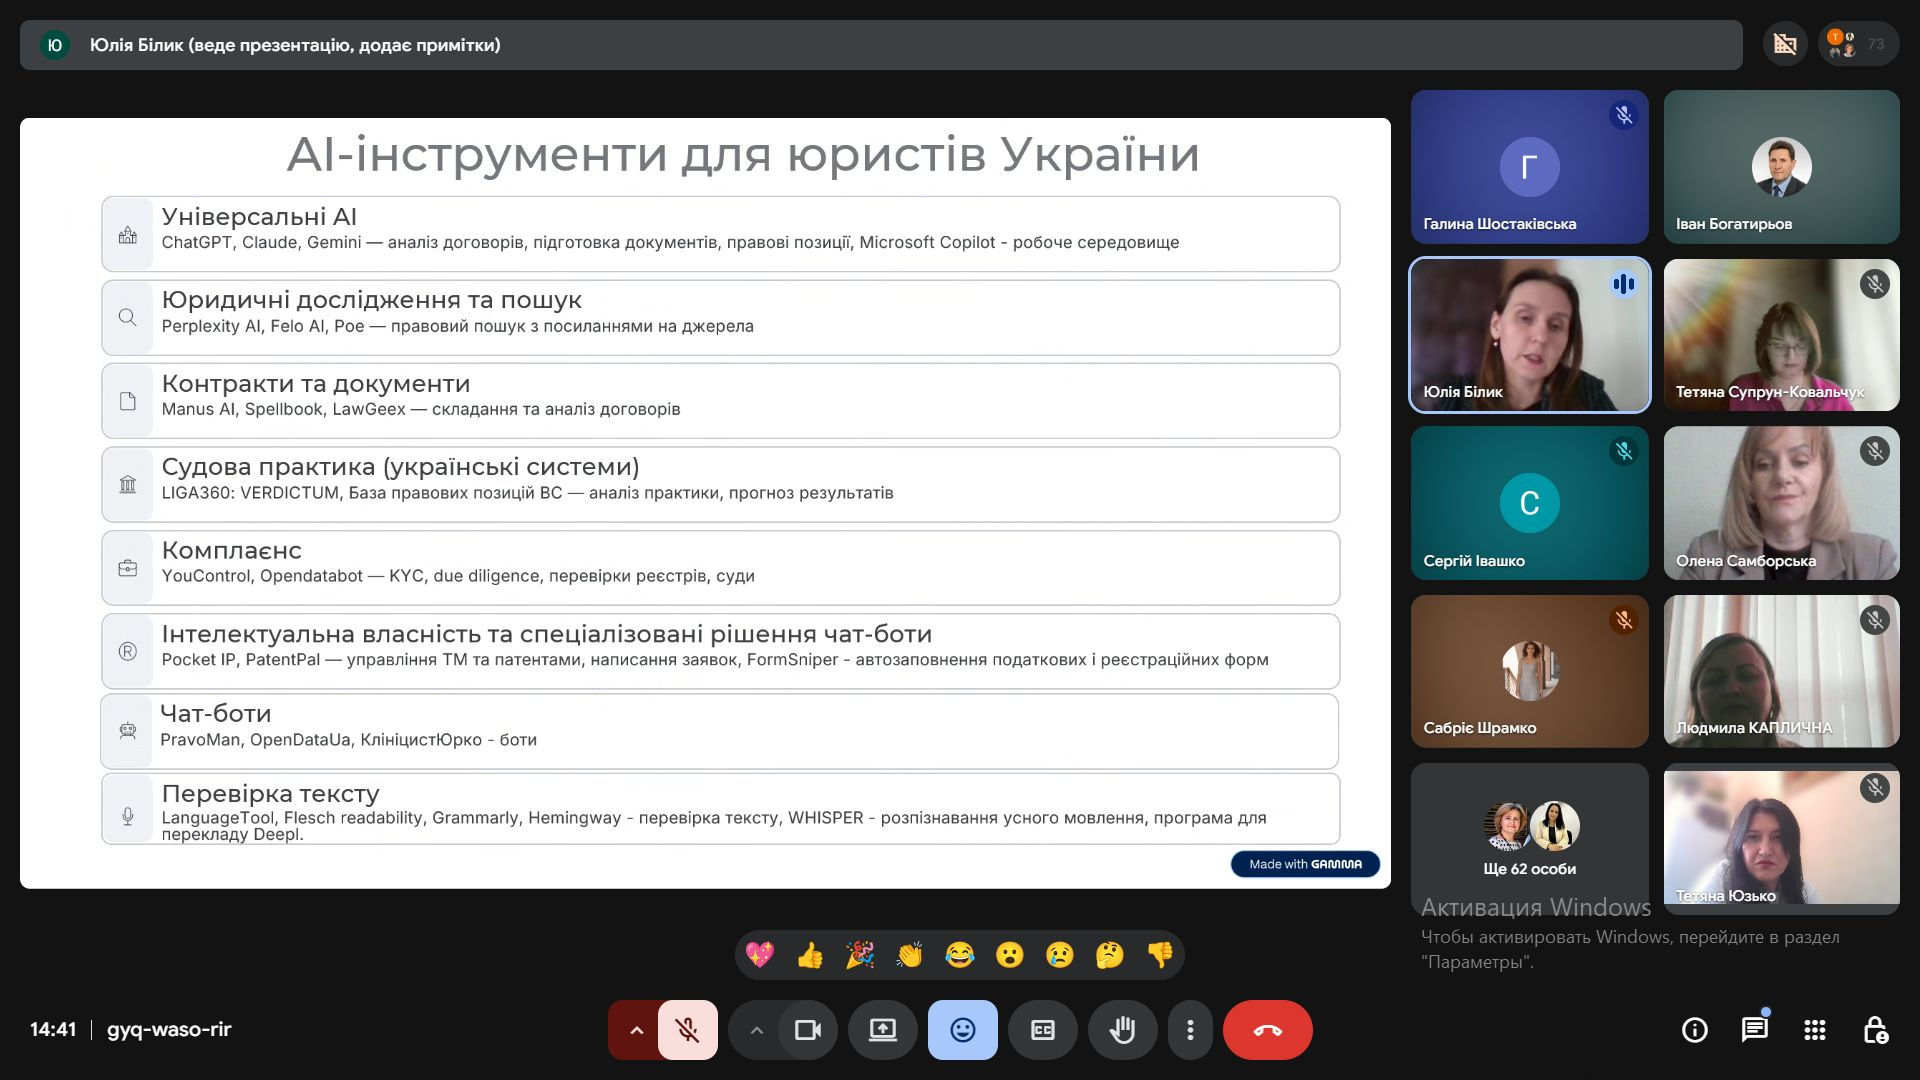Click the document icon beside 'Контракти та документи'
1920x1080 pixels.
127,401
